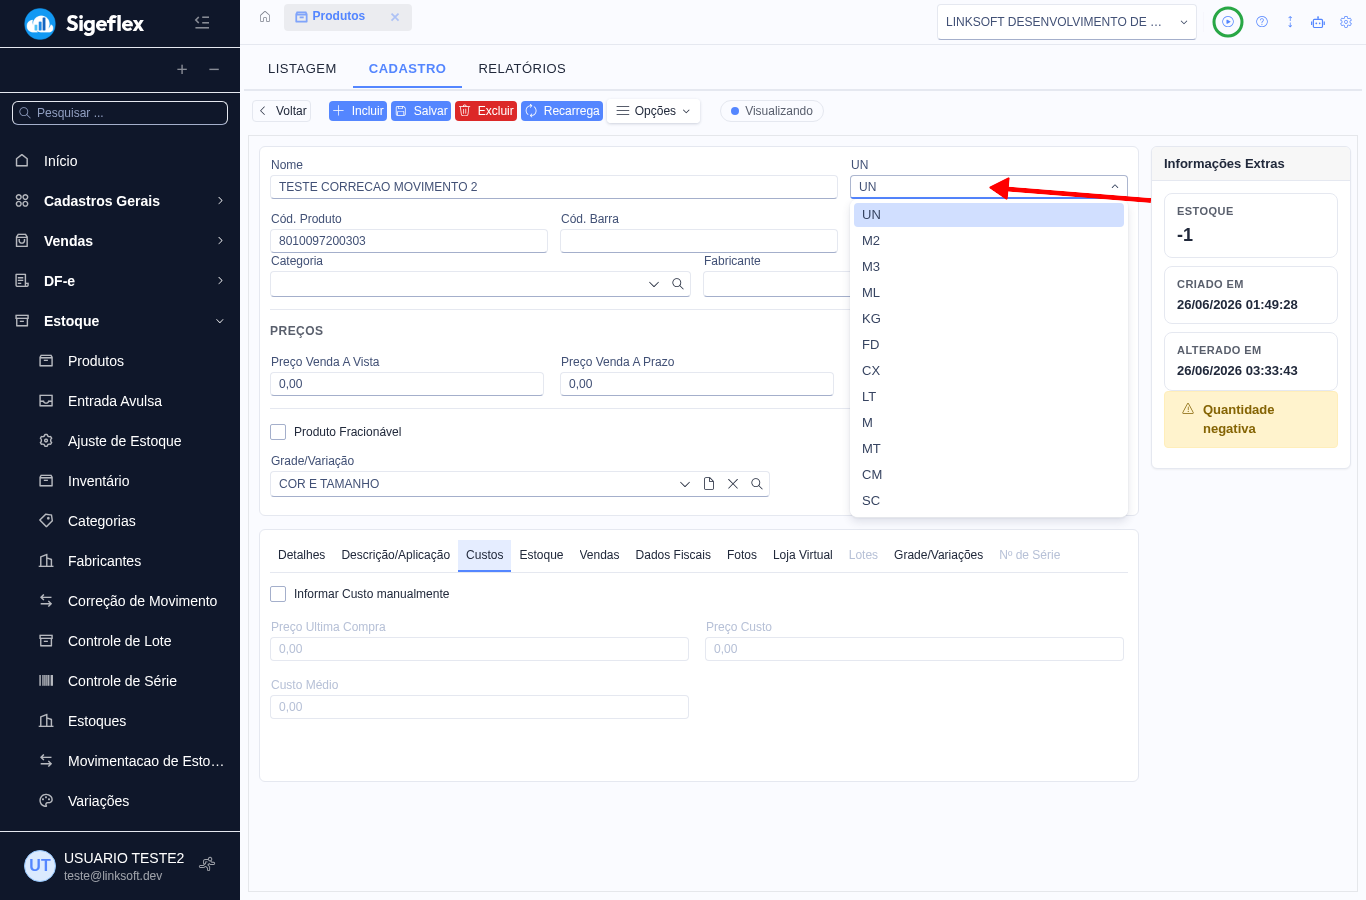The width and height of the screenshot is (1366, 900).
Task: Clear the Grade/Variação selection with X icon
Action: 733,484
